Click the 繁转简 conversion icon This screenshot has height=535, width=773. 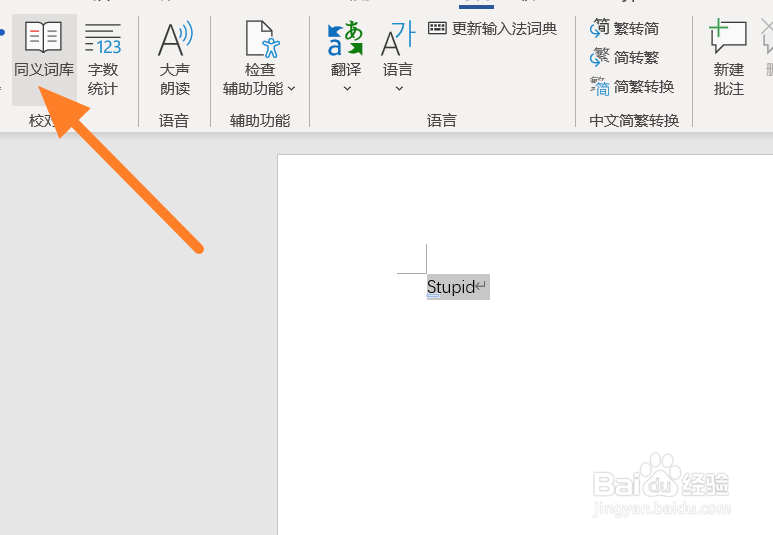coord(599,28)
